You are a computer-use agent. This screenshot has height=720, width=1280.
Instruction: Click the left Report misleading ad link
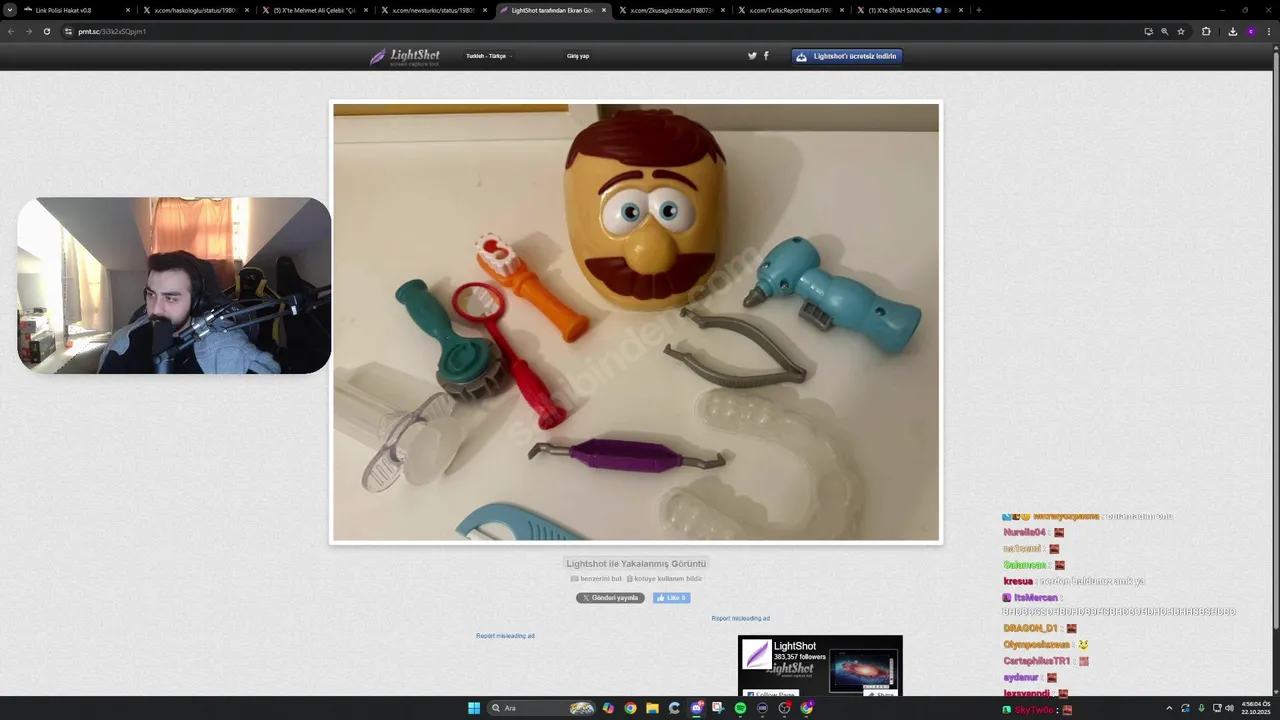click(x=505, y=636)
